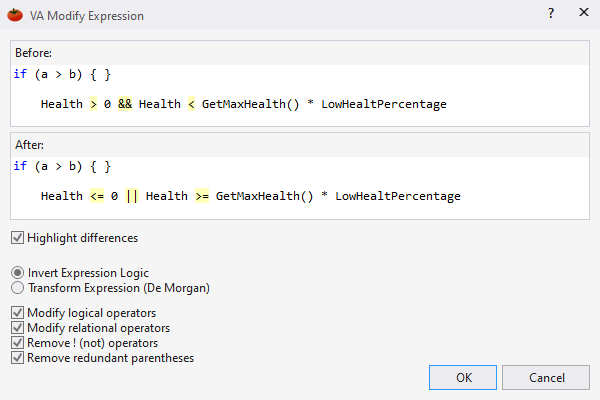Image resolution: width=600 pixels, height=400 pixels.
Task: Click the question mark help button
Action: coord(551,15)
